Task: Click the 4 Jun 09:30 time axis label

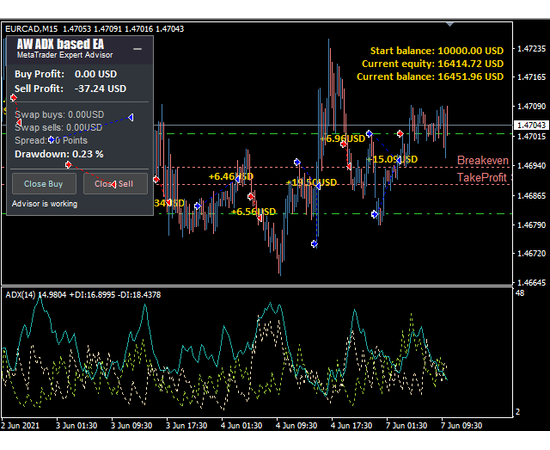Action: 296,426
